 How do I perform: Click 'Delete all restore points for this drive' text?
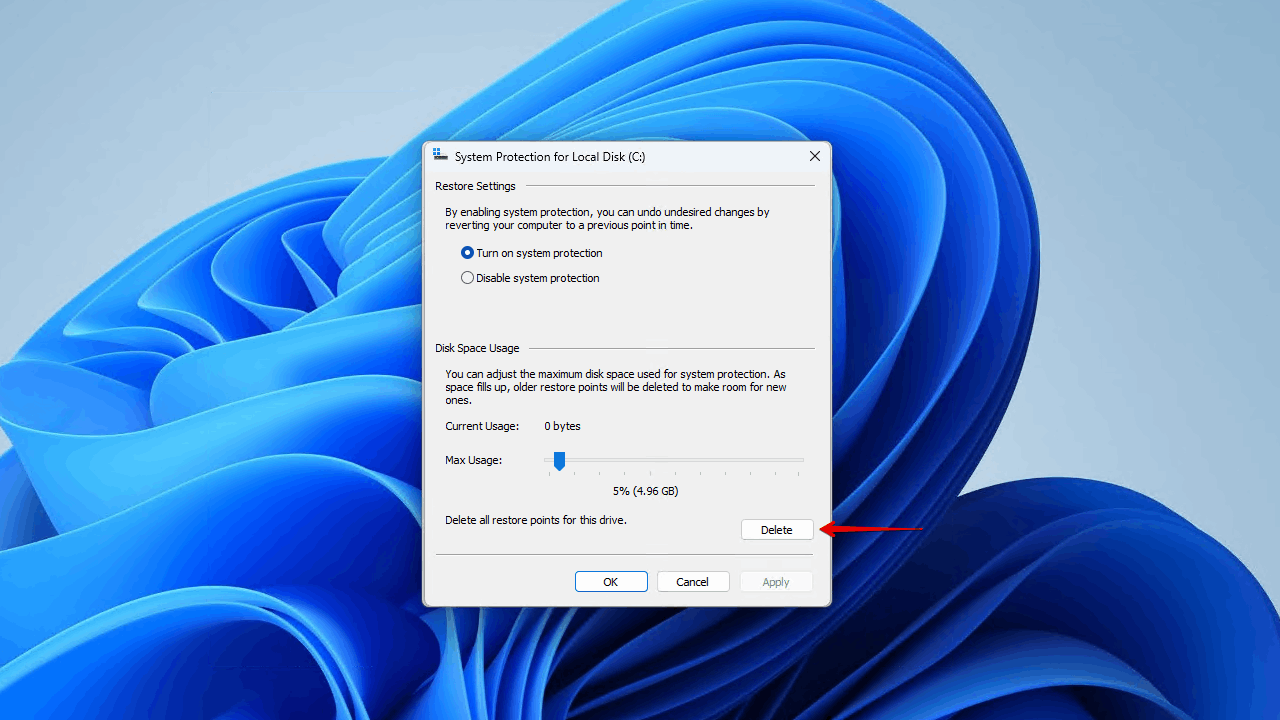point(536,520)
